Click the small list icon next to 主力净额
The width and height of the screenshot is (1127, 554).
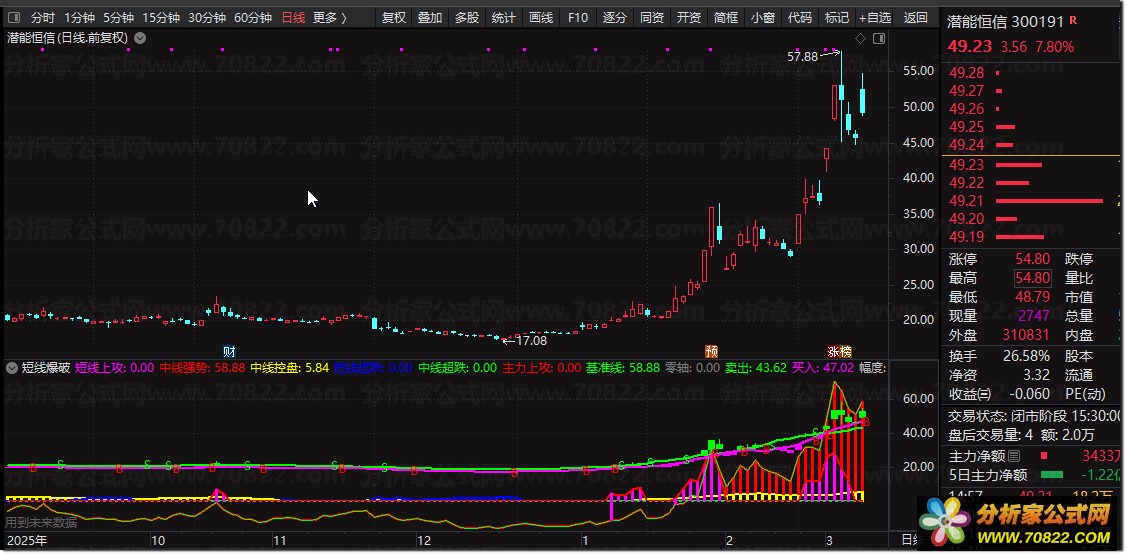pyautogui.click(x=1014, y=456)
